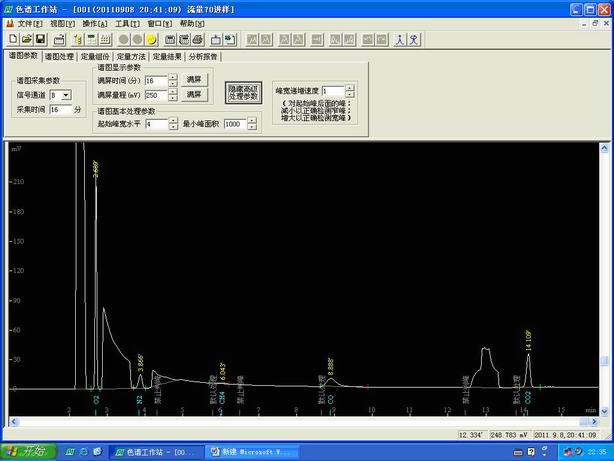Click the Save floppy-disk toolbar icon
The width and height of the screenshot is (614, 461).
click(40, 39)
